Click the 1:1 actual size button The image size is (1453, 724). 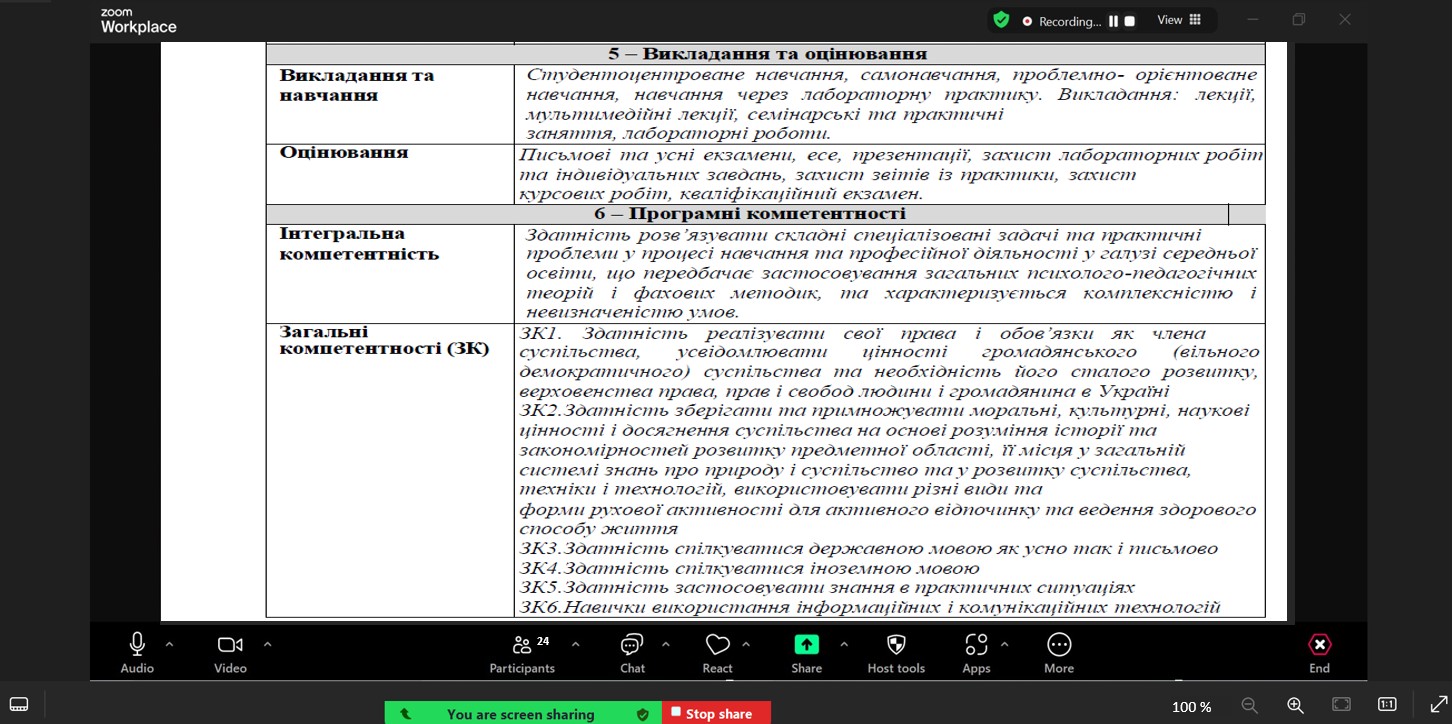[1387, 705]
